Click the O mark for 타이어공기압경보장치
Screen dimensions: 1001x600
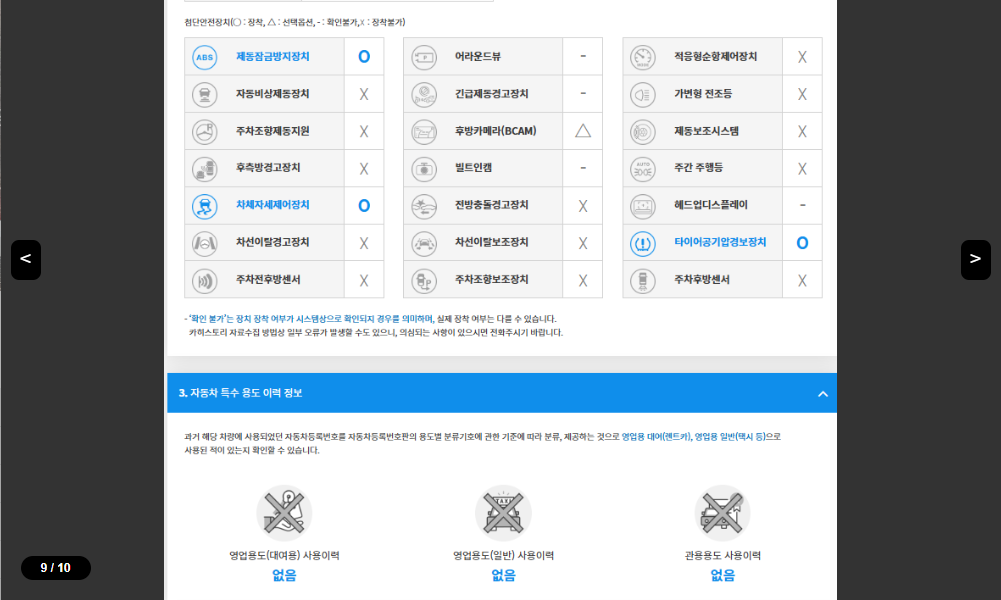coord(802,243)
